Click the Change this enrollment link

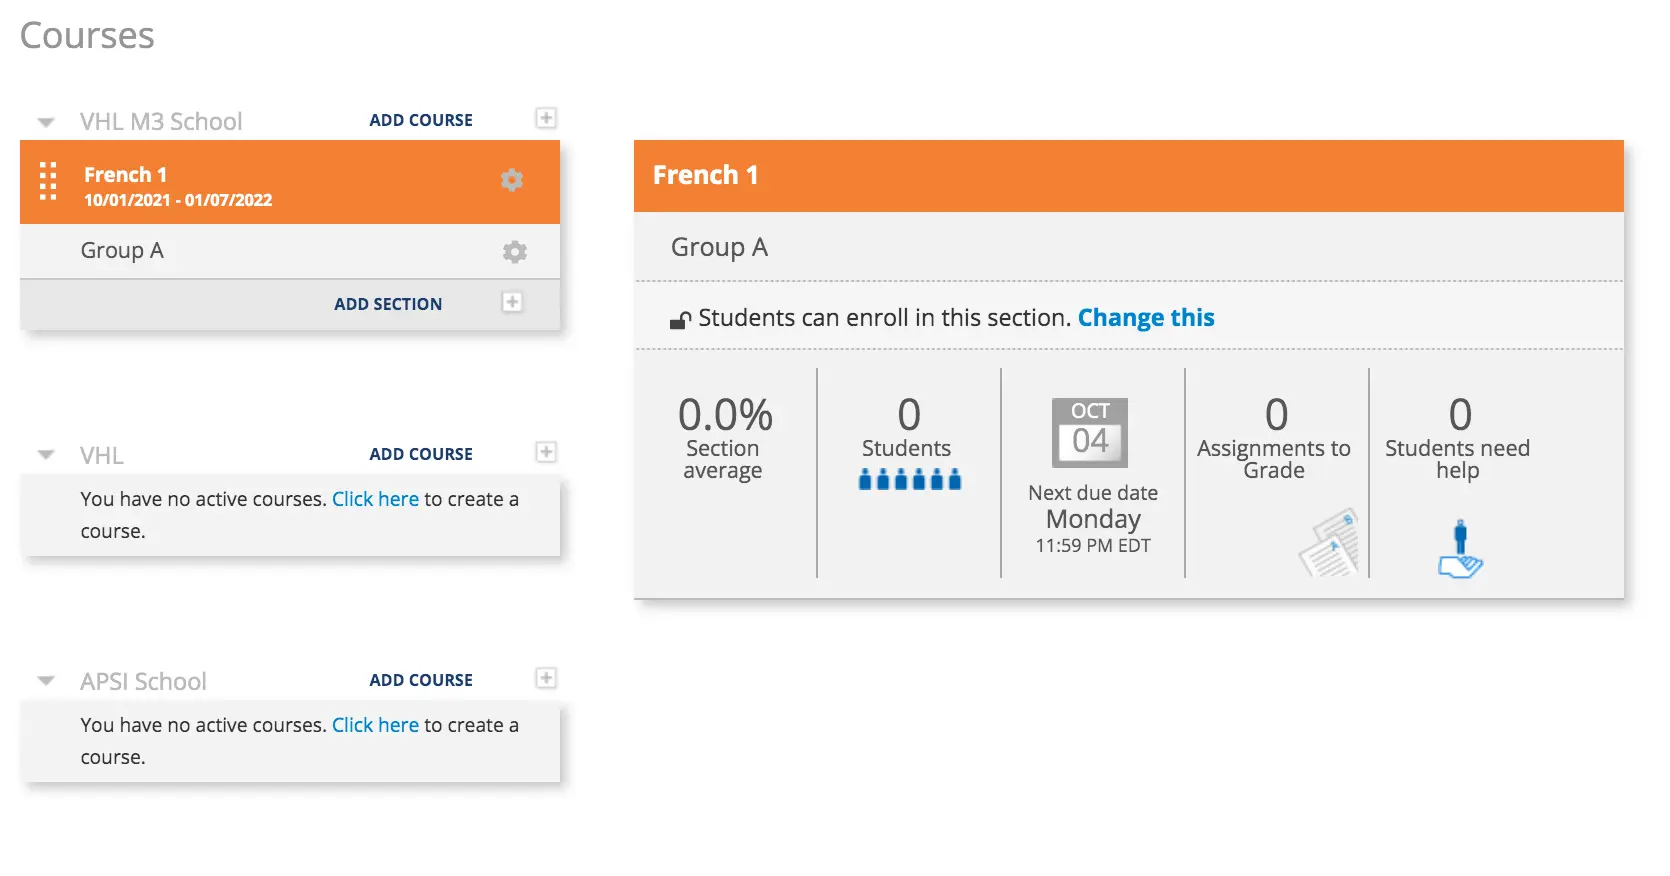pos(1146,318)
